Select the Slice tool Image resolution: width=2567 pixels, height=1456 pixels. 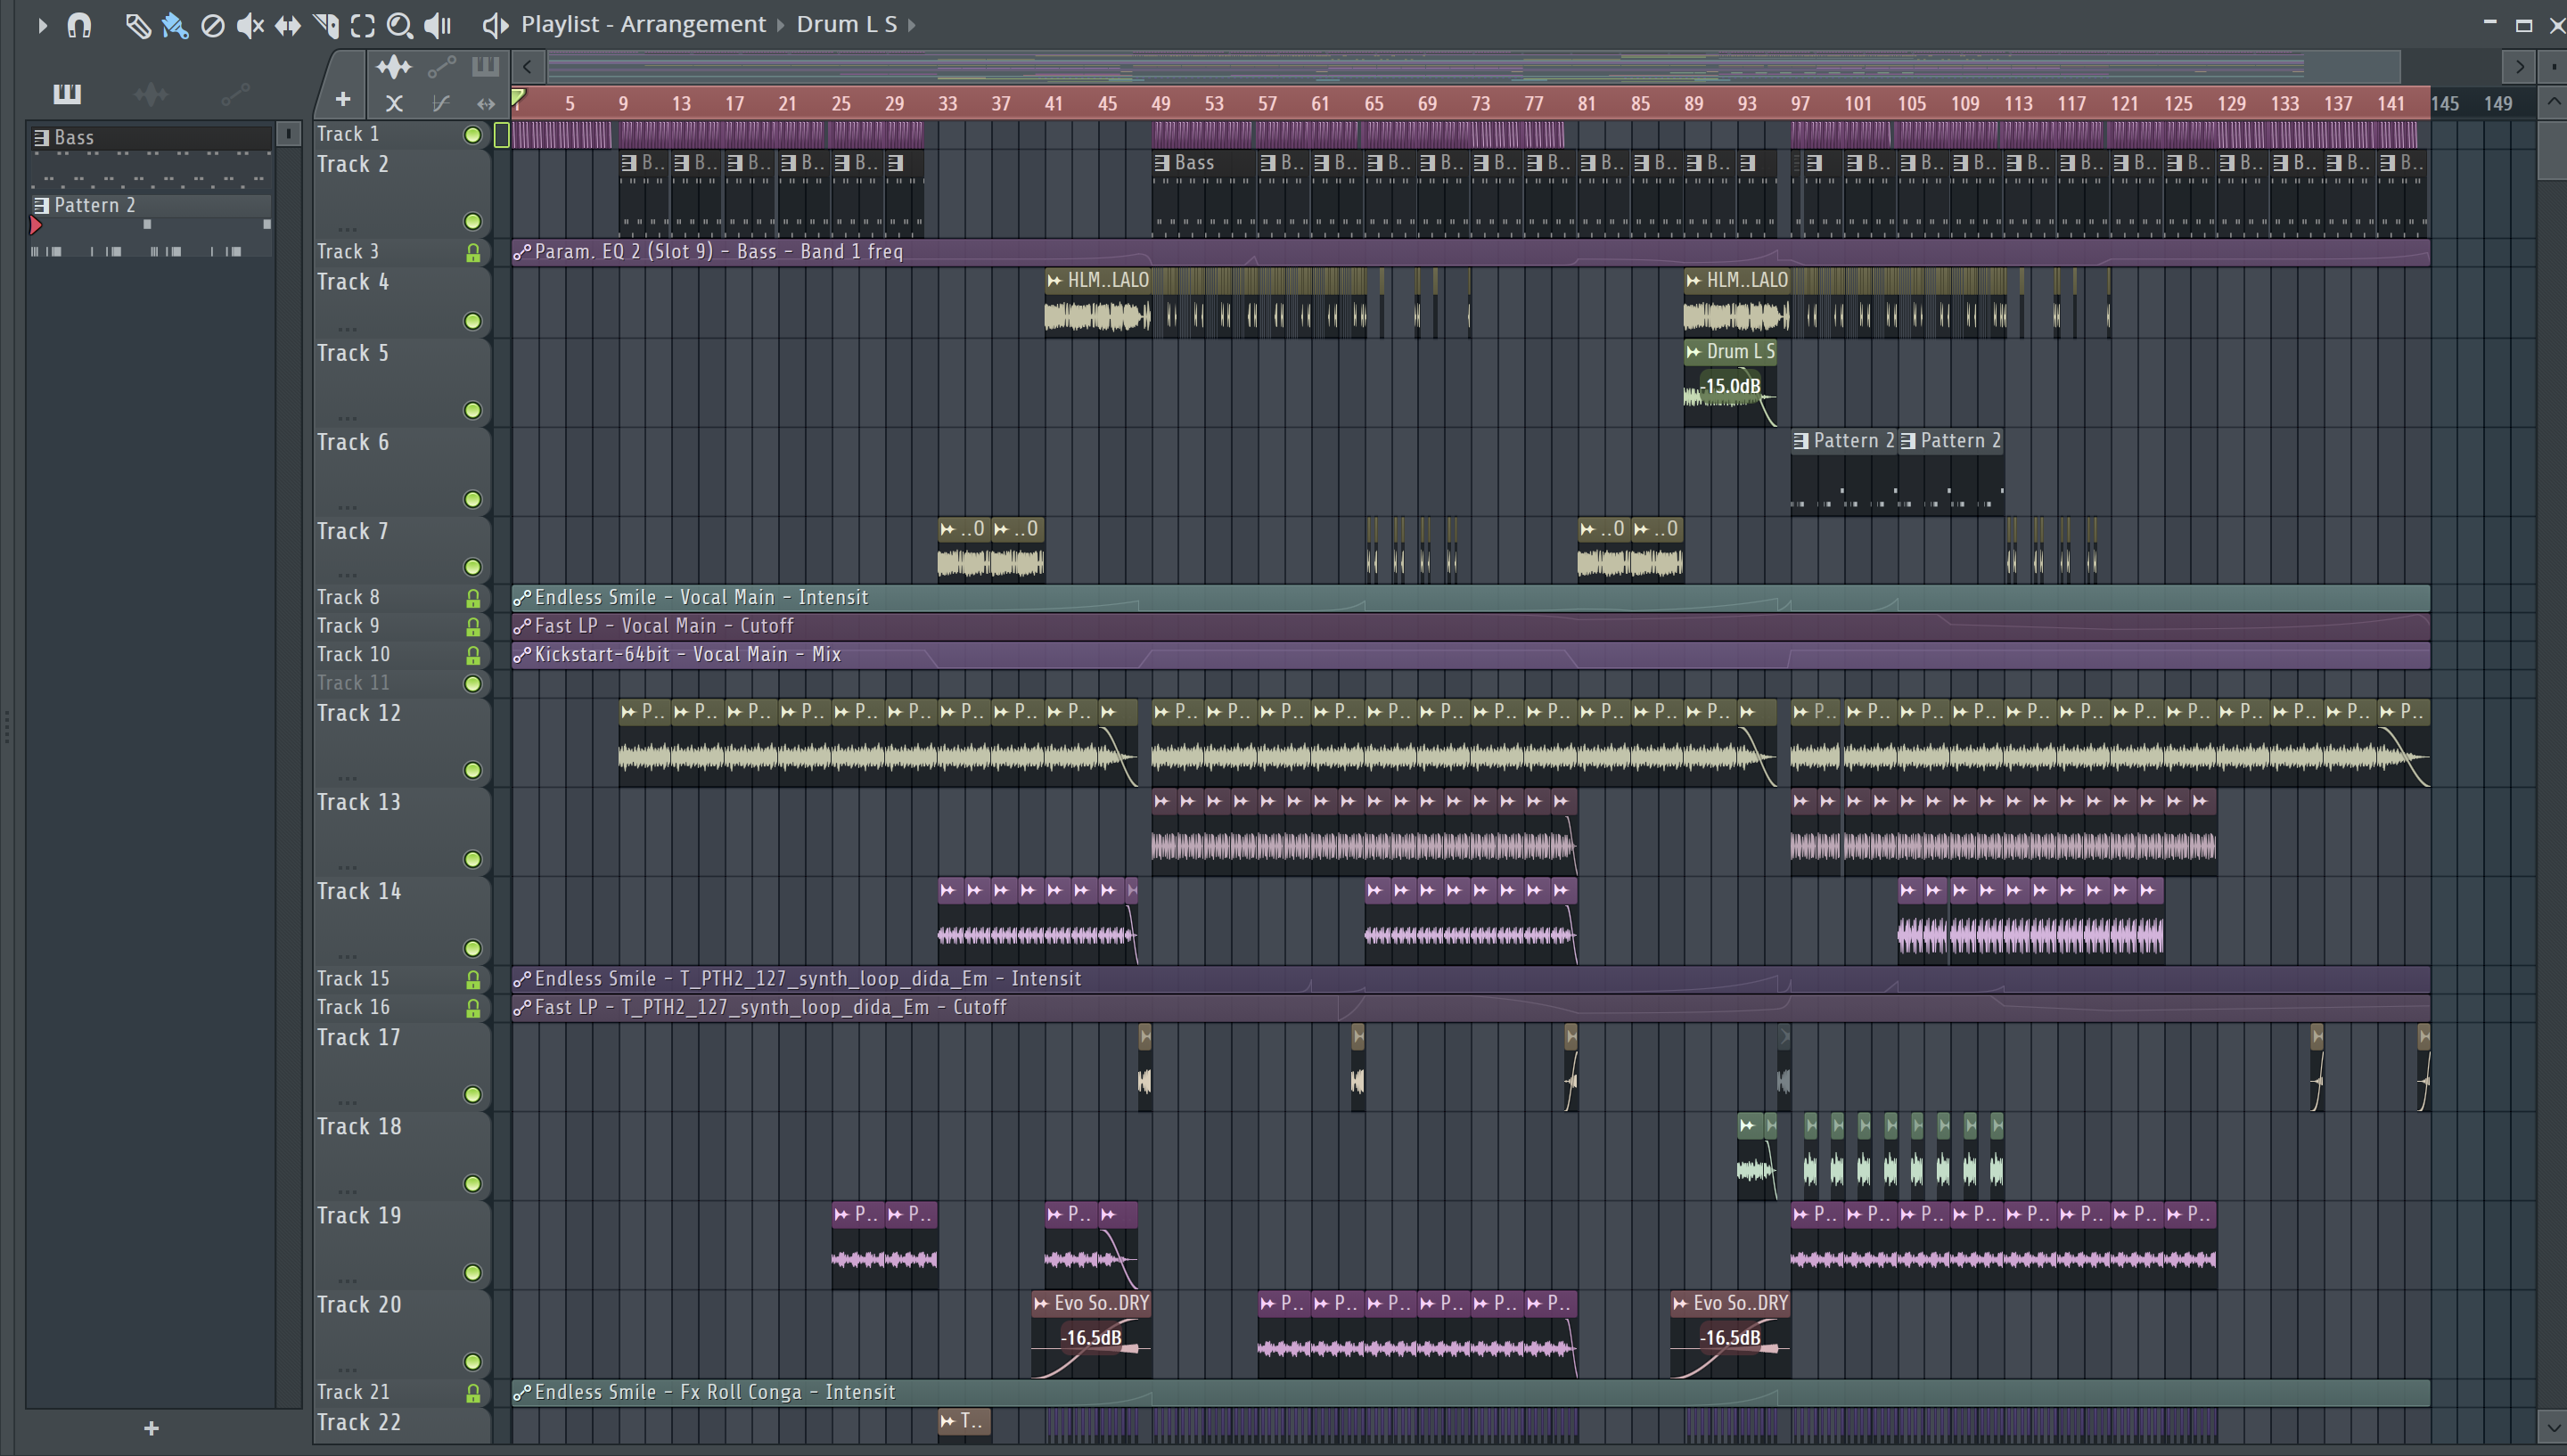click(326, 25)
